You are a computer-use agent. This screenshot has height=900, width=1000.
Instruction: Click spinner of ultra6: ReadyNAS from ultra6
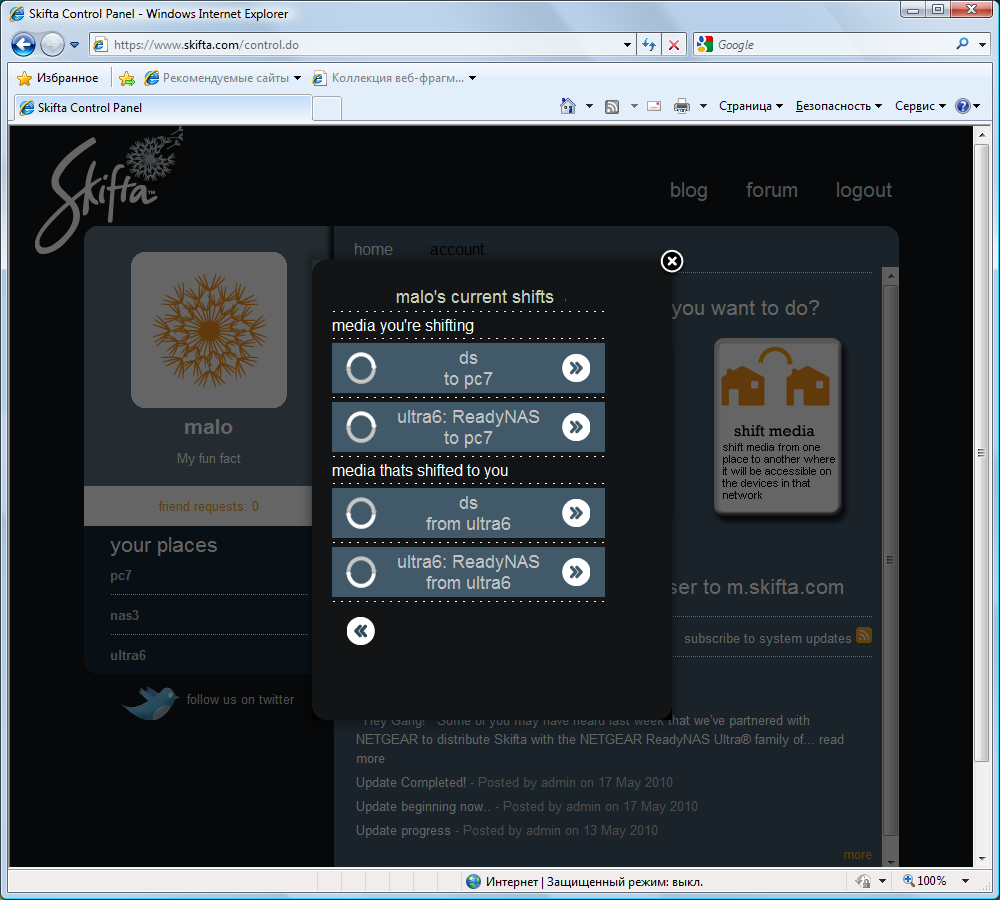click(361, 572)
